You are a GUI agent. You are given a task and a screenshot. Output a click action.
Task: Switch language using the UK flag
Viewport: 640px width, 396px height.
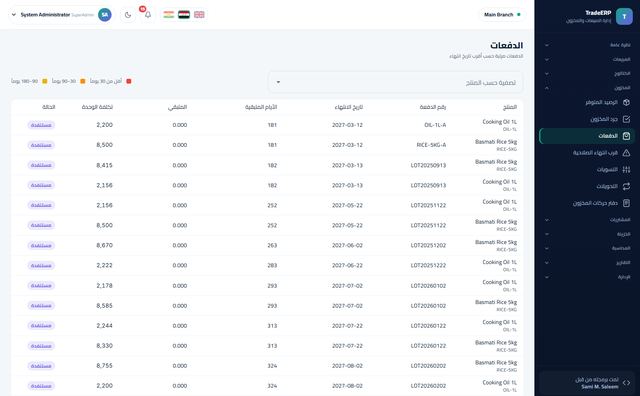tap(199, 15)
